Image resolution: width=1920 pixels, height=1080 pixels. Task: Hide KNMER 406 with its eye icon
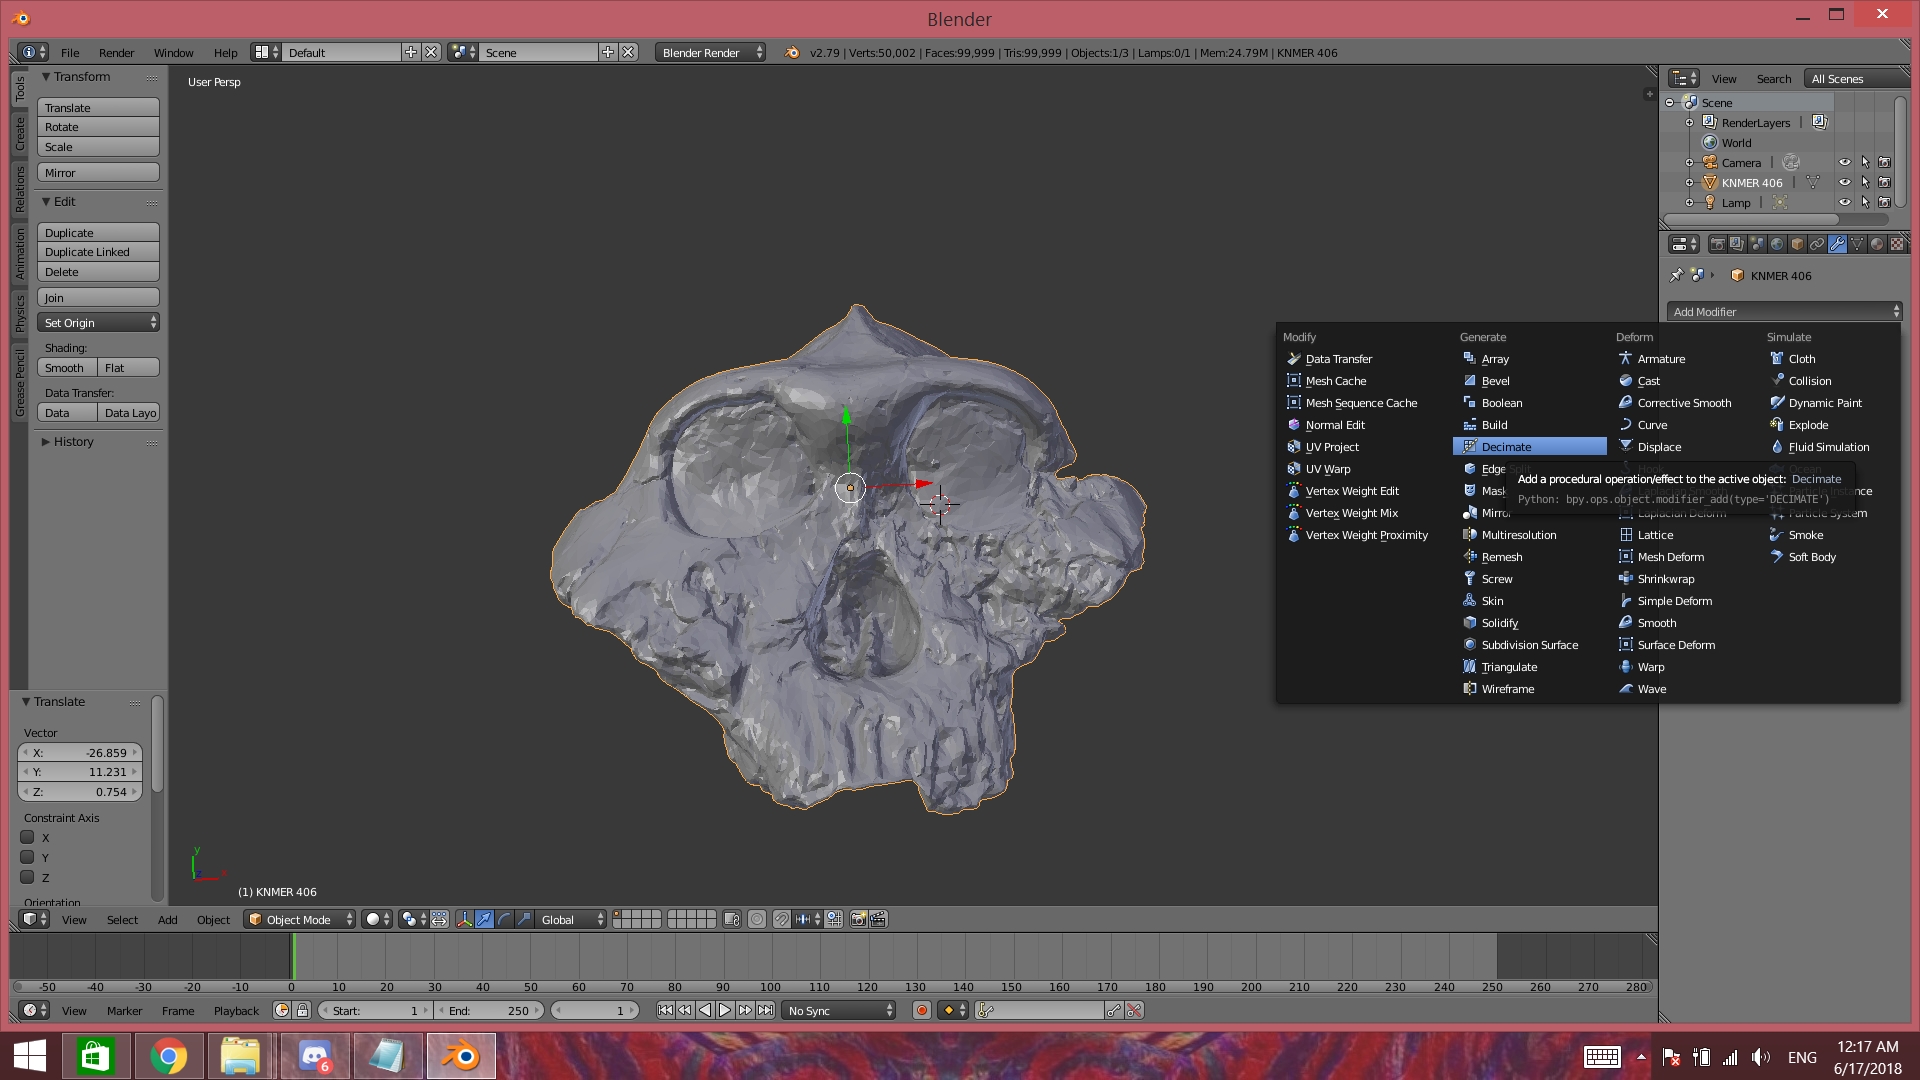tap(1845, 182)
